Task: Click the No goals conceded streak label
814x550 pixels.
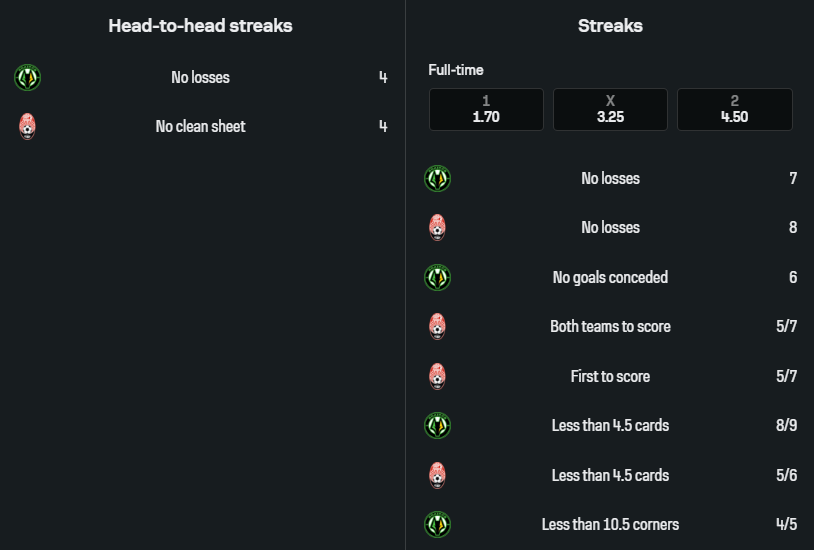Action: click(x=610, y=278)
